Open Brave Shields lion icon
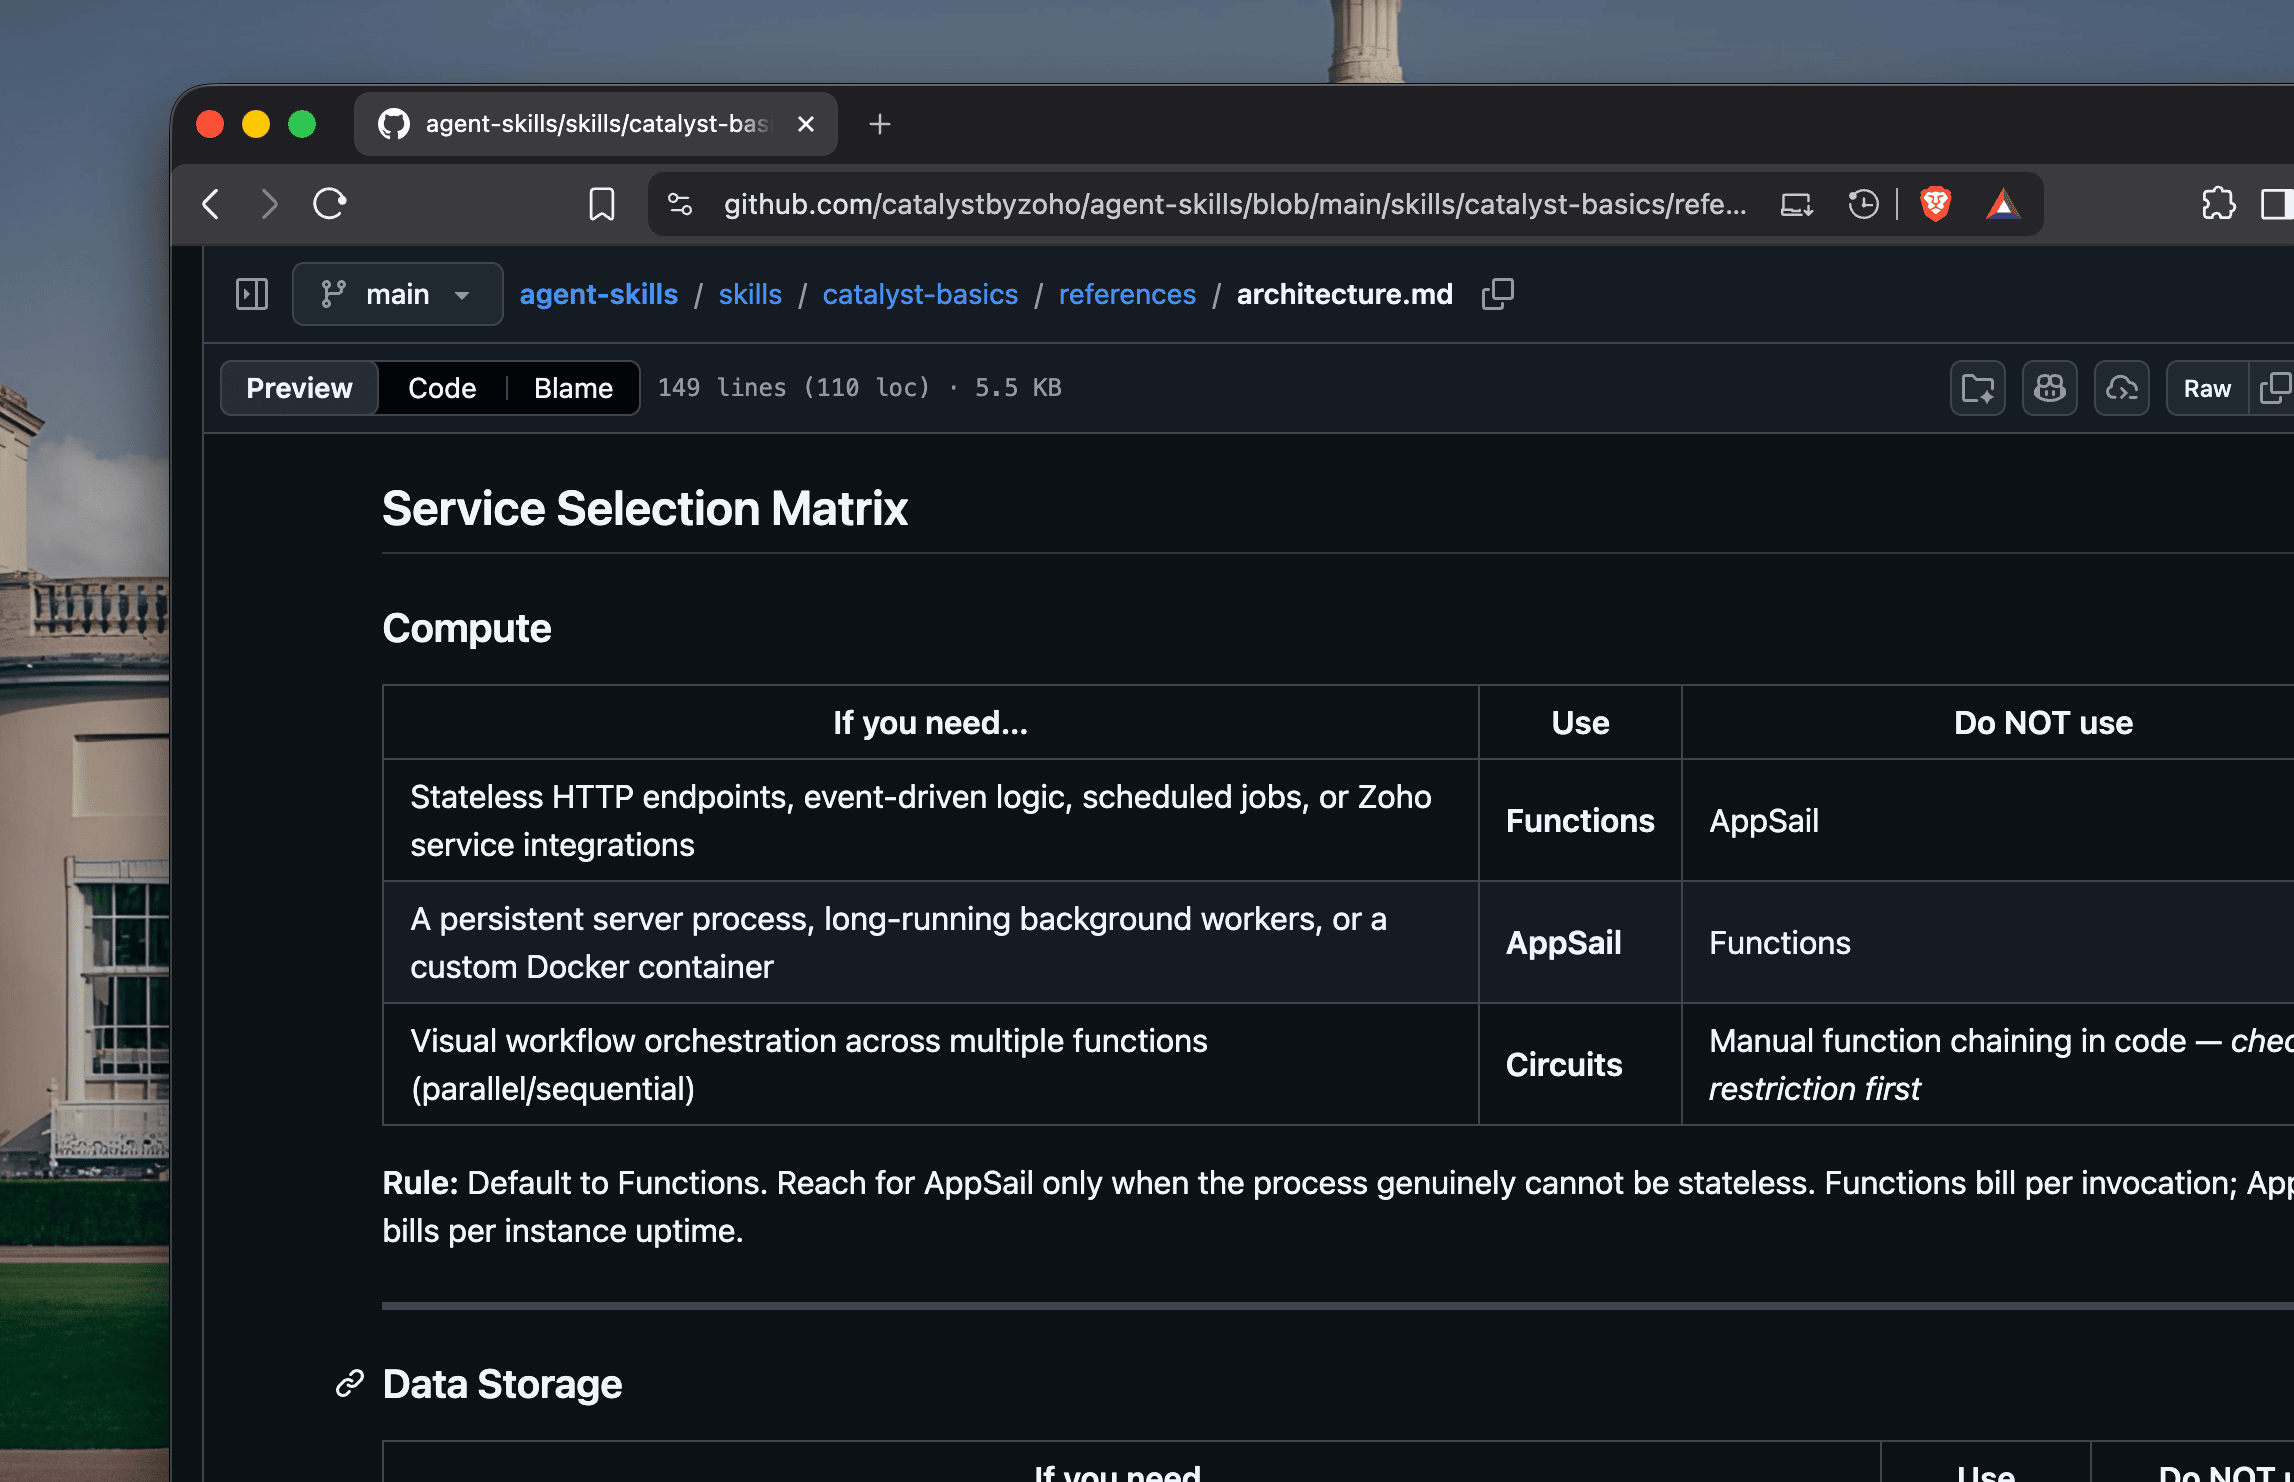This screenshot has height=1482, width=2294. click(x=1936, y=204)
